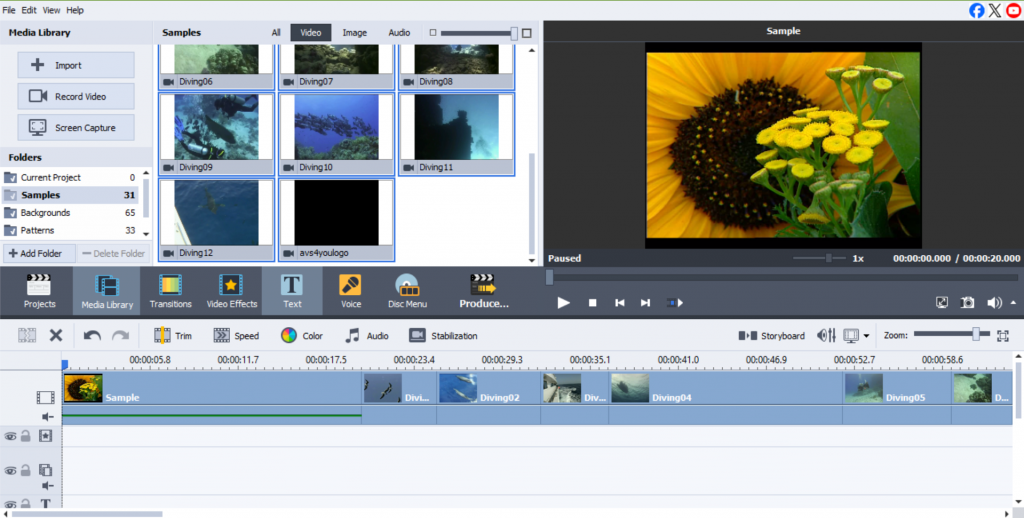
Task: Select the Backgrounds folder
Action: [x=46, y=213]
